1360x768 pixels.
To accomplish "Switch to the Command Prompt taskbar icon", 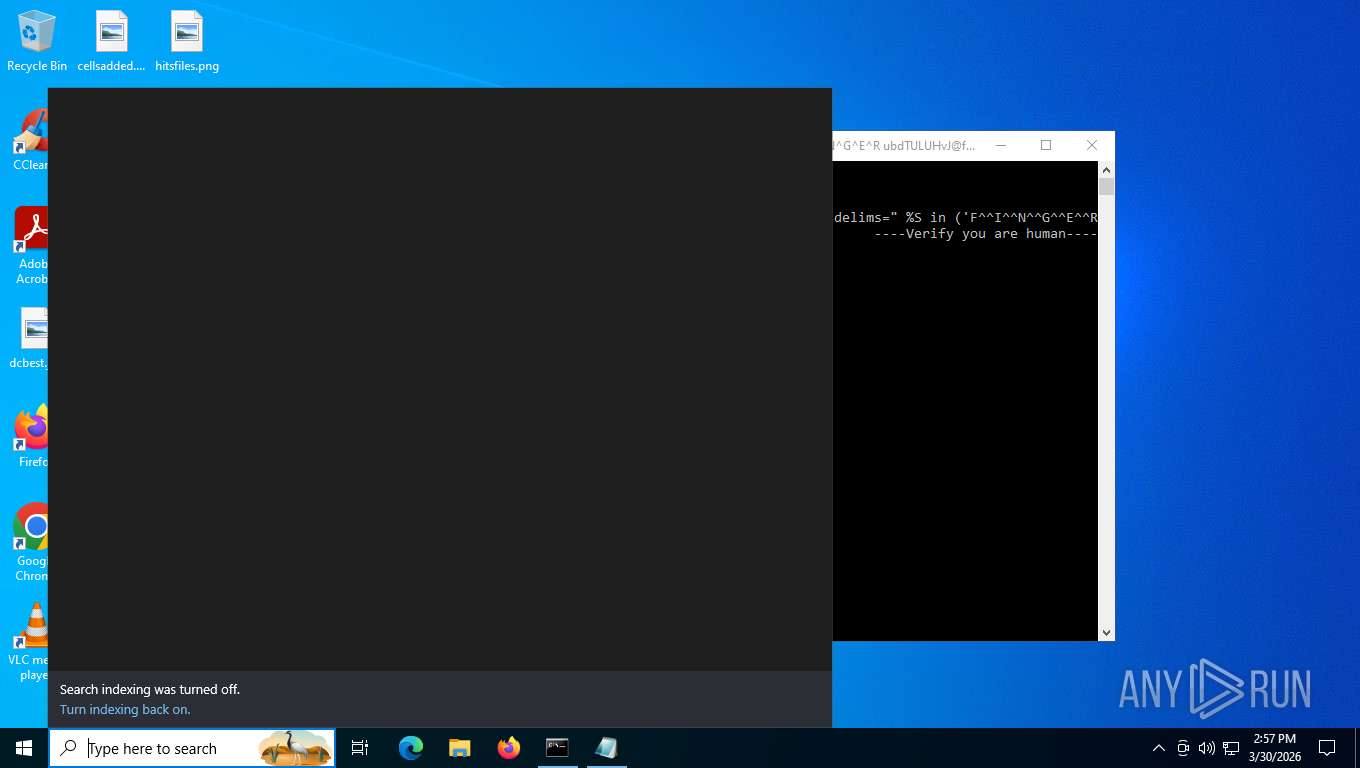I will tap(557, 748).
